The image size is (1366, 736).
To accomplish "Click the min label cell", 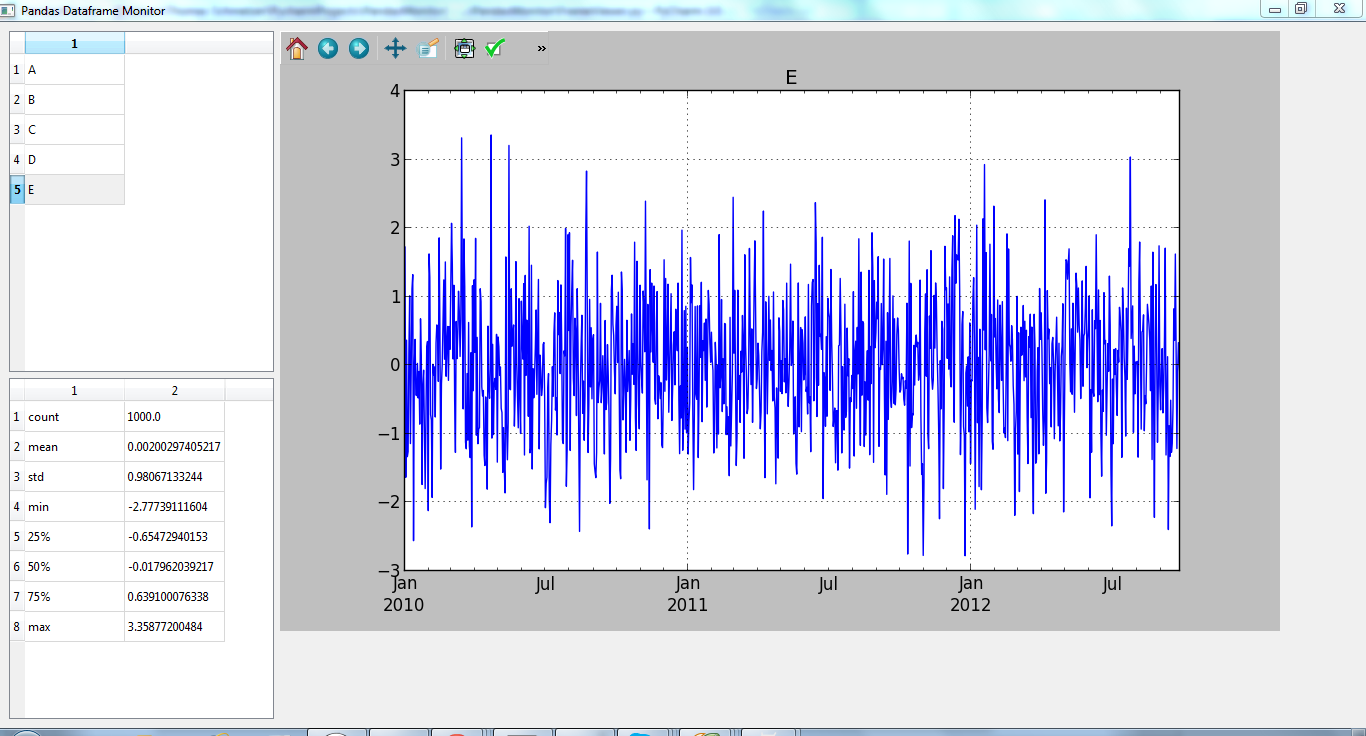I will coord(75,507).
